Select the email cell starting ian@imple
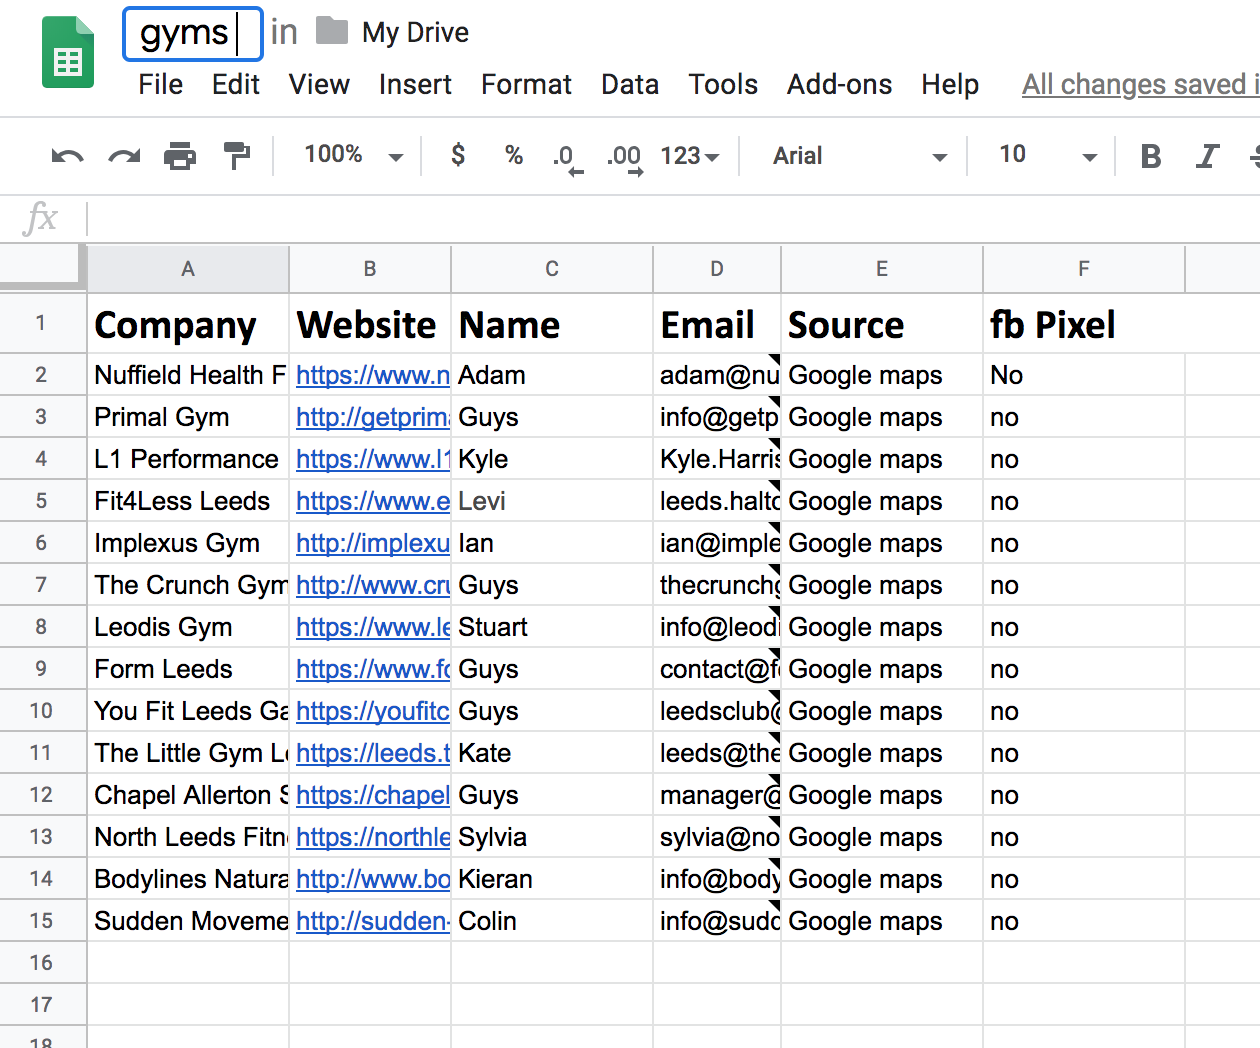This screenshot has height=1048, width=1260. click(x=716, y=543)
